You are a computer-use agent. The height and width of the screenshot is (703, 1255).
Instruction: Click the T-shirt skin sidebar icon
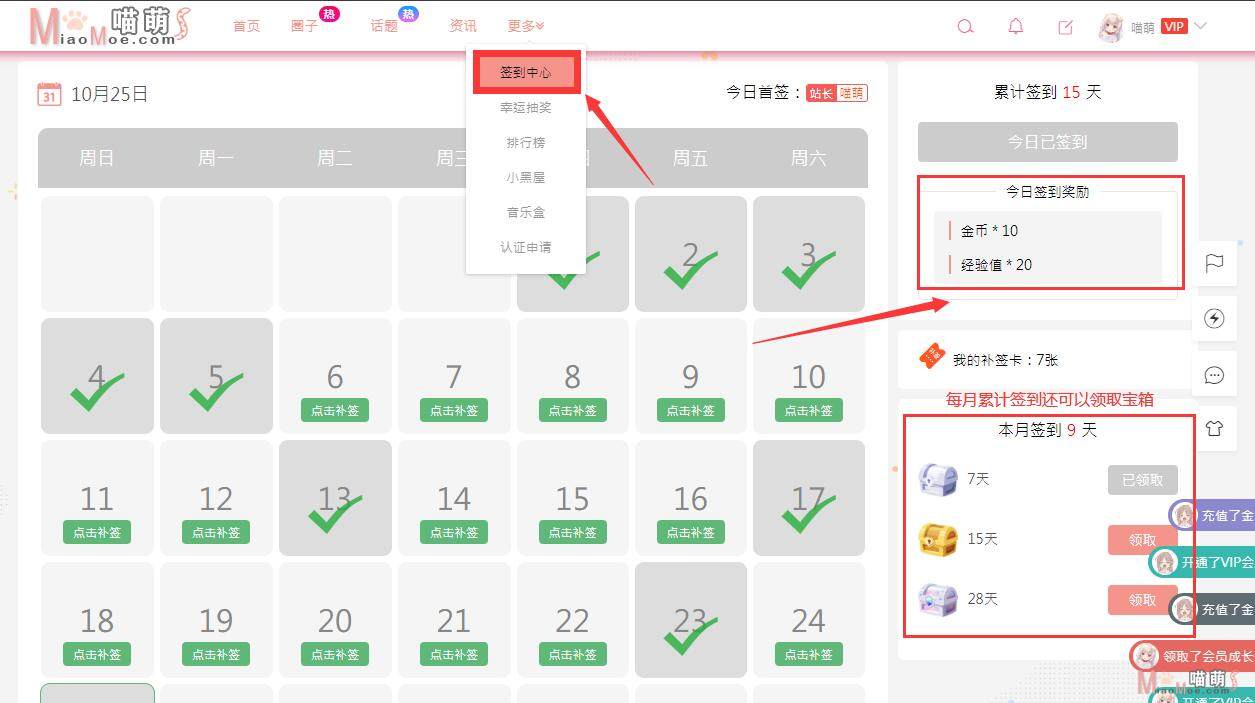tap(1214, 429)
